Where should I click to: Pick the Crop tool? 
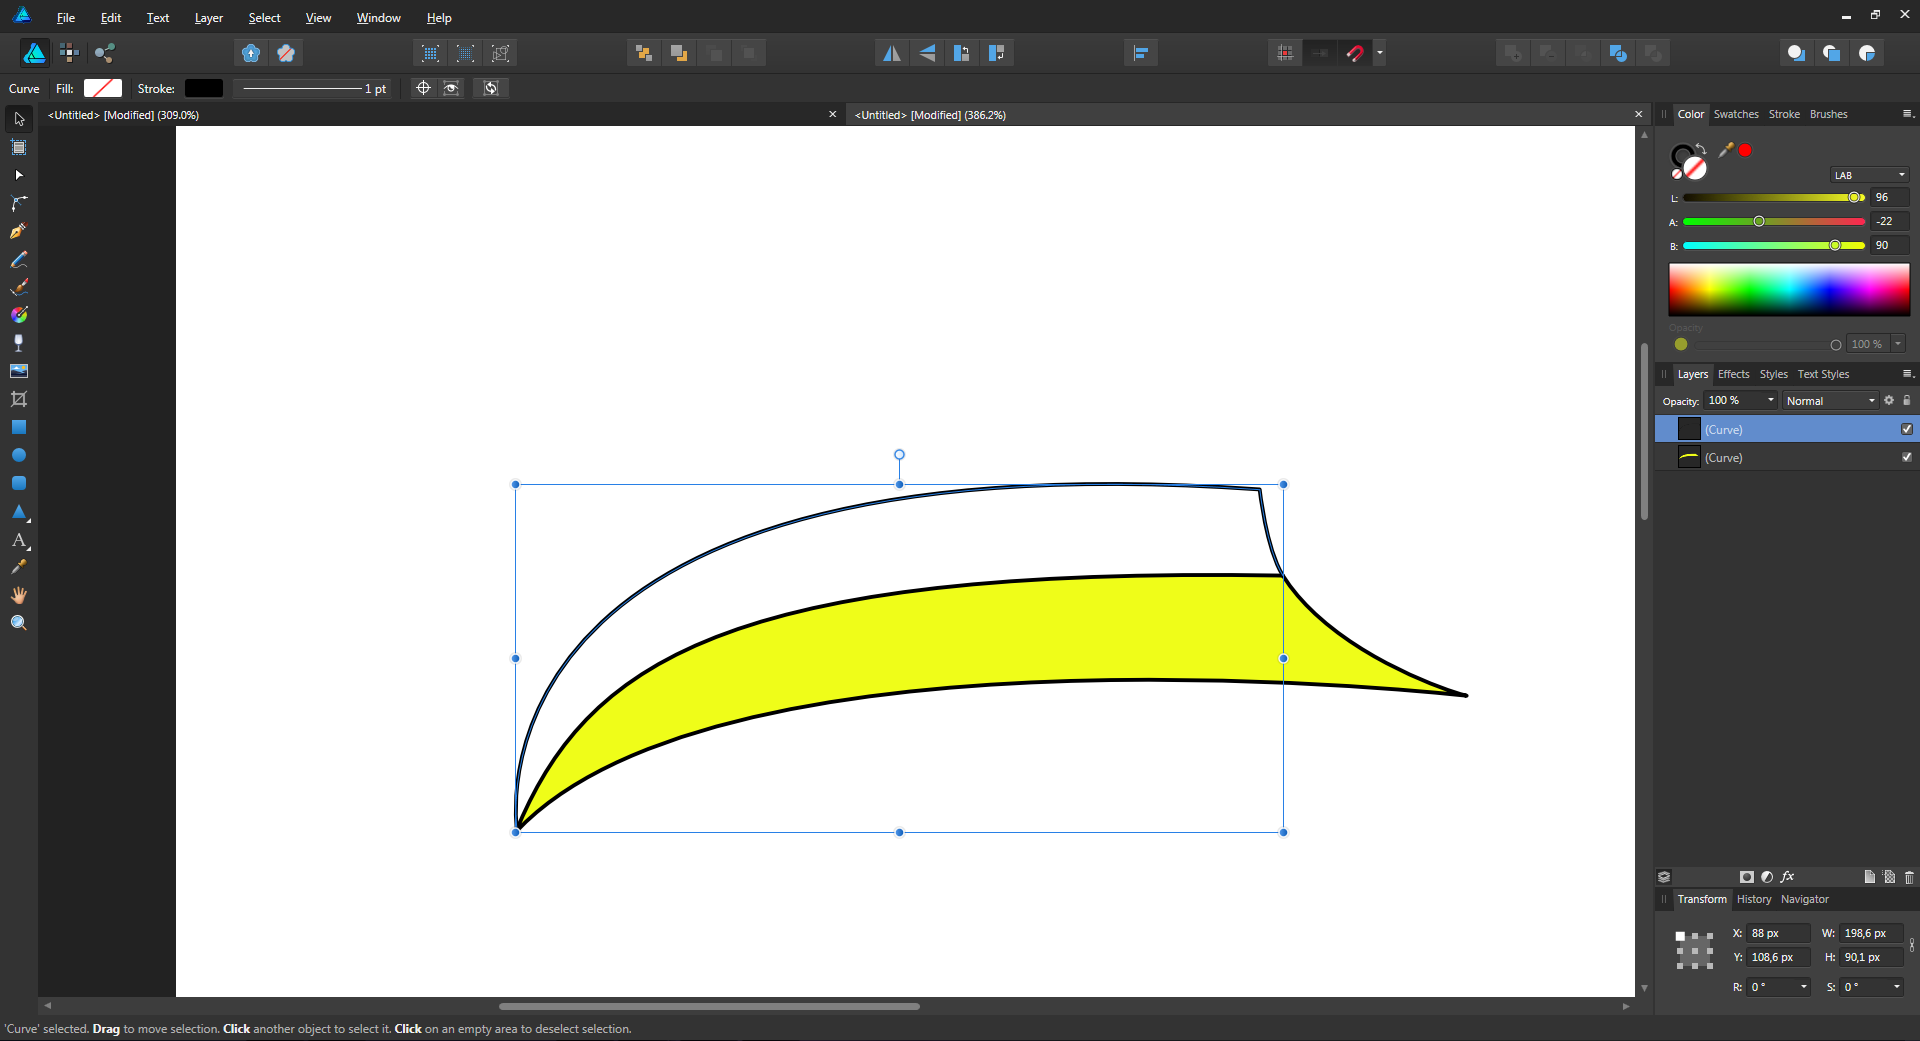(18, 399)
